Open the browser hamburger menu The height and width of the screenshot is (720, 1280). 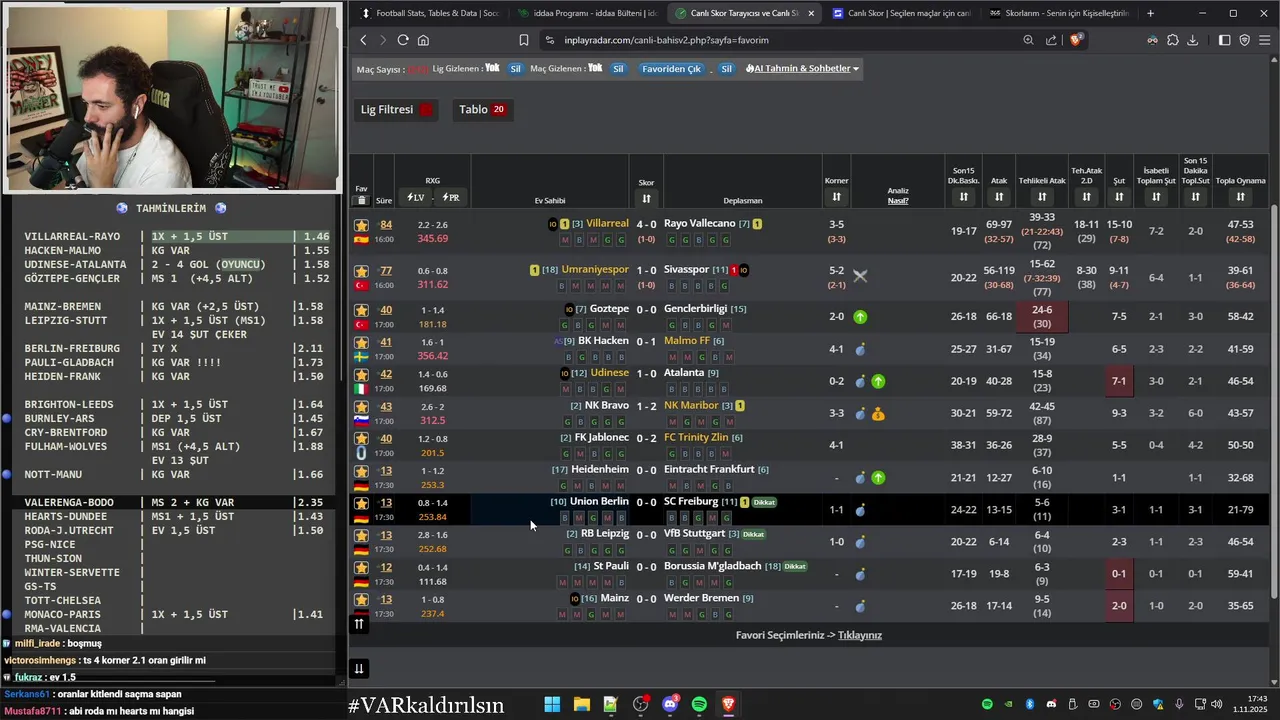tap(1265, 40)
